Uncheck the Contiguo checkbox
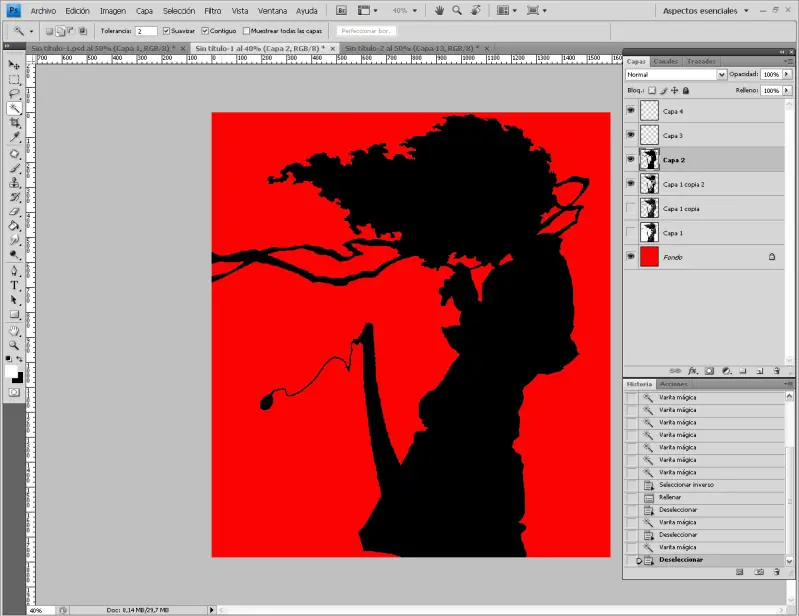Image resolution: width=799 pixels, height=616 pixels. click(205, 31)
